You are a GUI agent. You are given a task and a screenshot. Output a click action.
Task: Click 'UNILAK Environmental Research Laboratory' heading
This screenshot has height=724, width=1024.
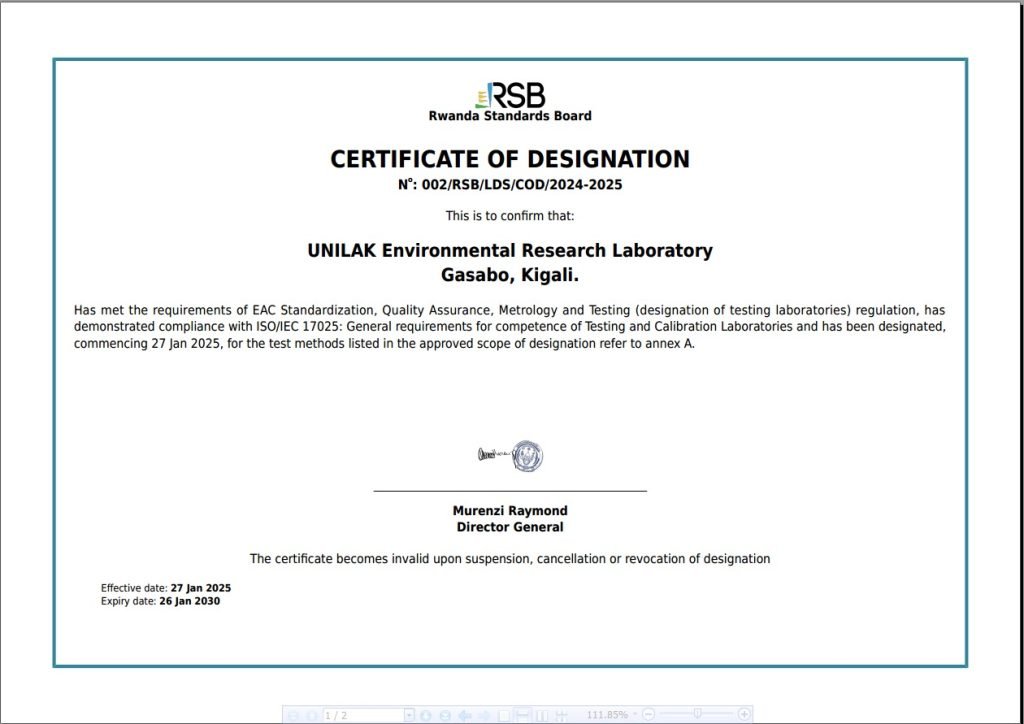click(510, 251)
